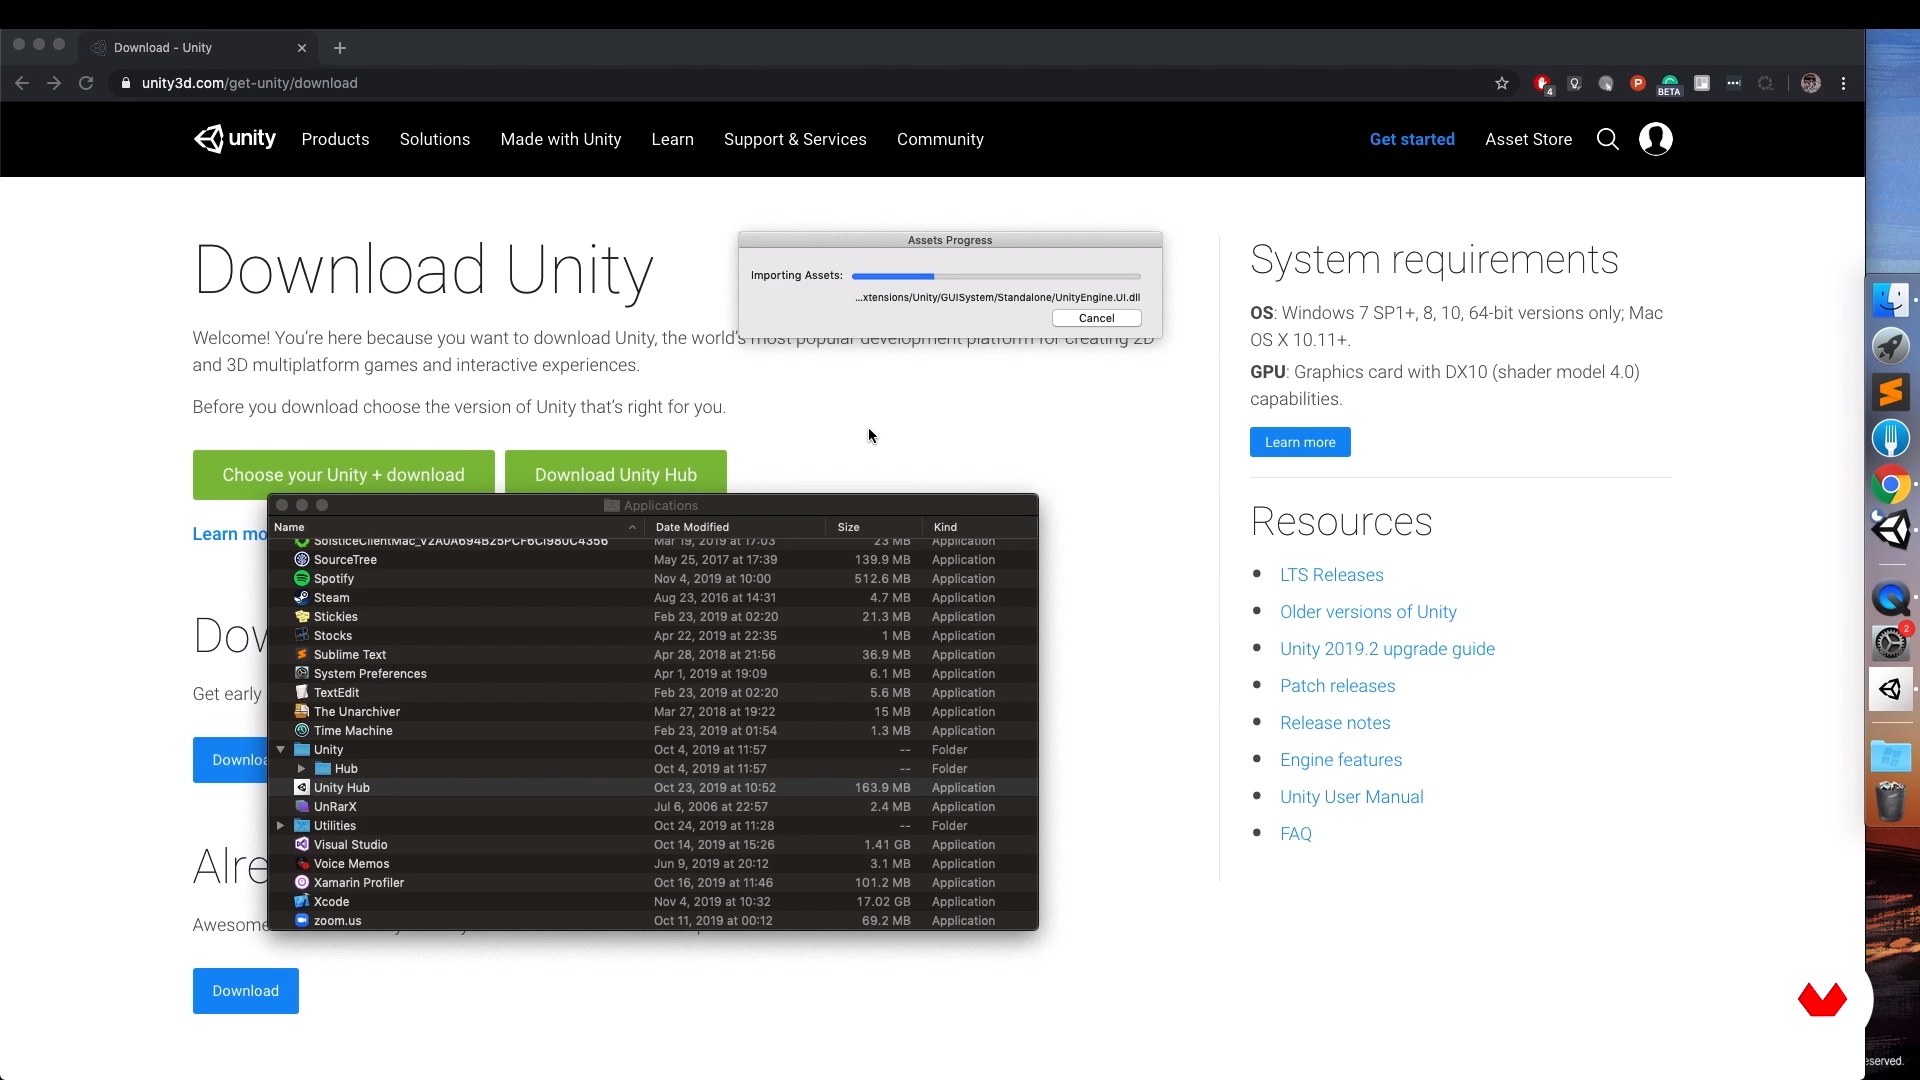This screenshot has height=1080, width=1920.
Task: Click Choose your Unity + download button
Action: 343,475
